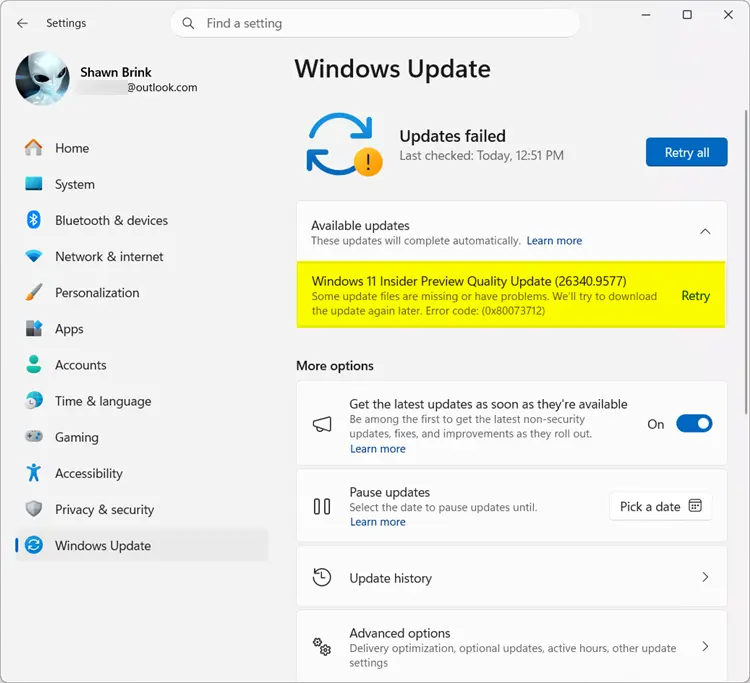The width and height of the screenshot is (750, 683).
Task: Open Gaming via its controller icon
Action: click(33, 437)
